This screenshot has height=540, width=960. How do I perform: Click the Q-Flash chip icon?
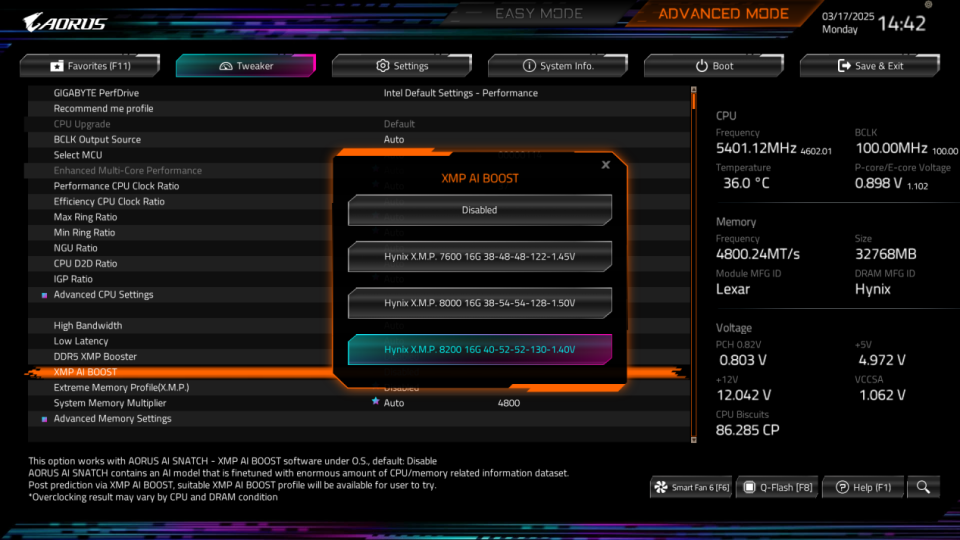pyautogui.click(x=749, y=487)
